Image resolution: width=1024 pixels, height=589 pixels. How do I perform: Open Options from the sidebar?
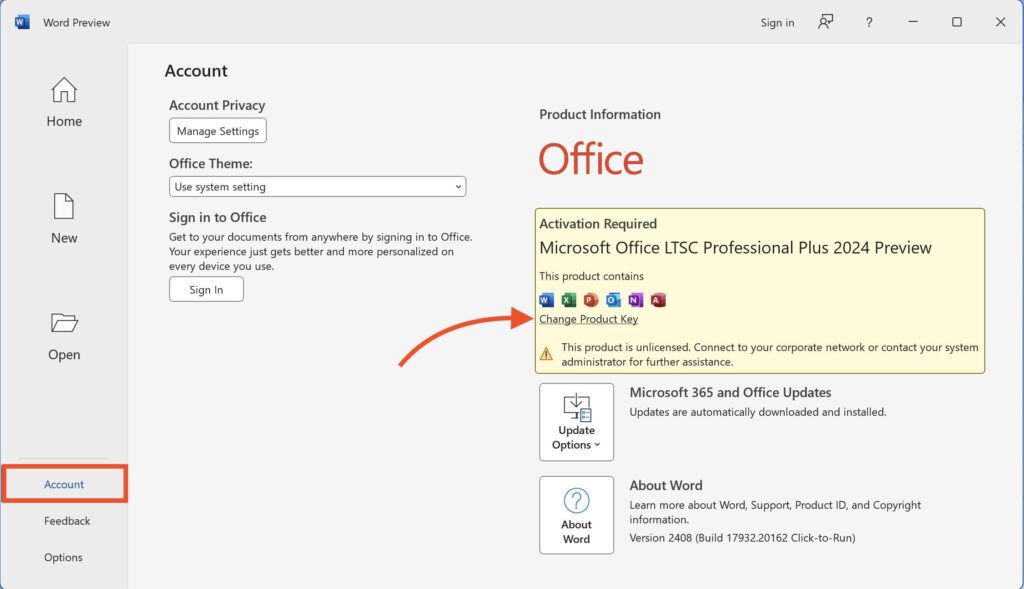[x=63, y=557]
